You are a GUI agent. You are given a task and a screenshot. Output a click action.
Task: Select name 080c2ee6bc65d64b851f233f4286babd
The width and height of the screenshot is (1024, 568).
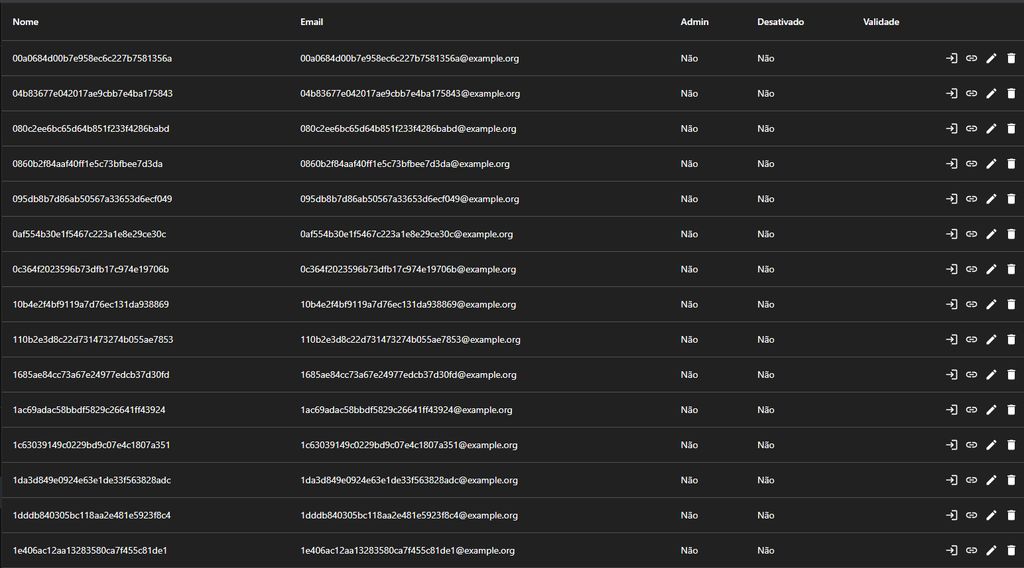click(x=91, y=129)
